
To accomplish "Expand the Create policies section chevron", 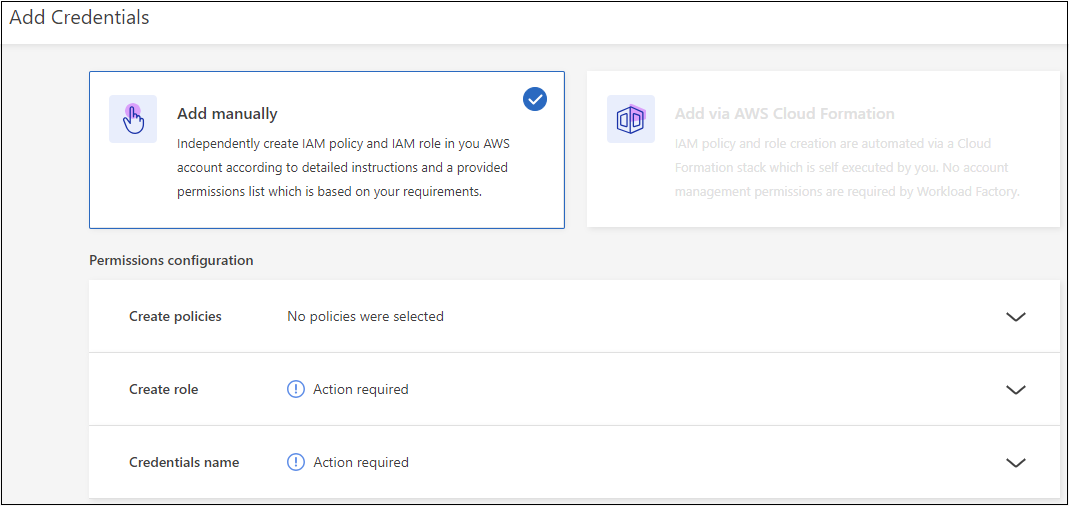I will pyautogui.click(x=1015, y=317).
